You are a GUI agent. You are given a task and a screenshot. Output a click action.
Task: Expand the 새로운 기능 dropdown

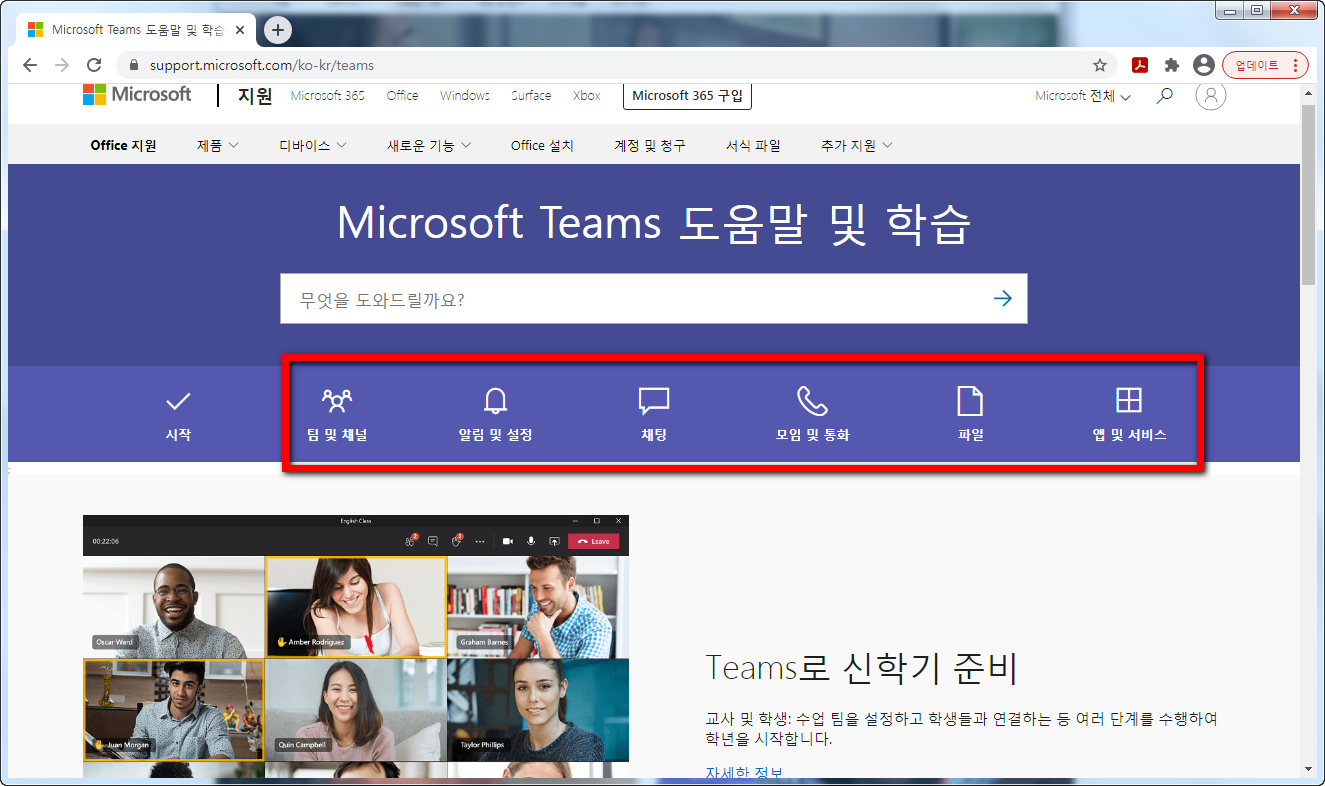(429, 145)
